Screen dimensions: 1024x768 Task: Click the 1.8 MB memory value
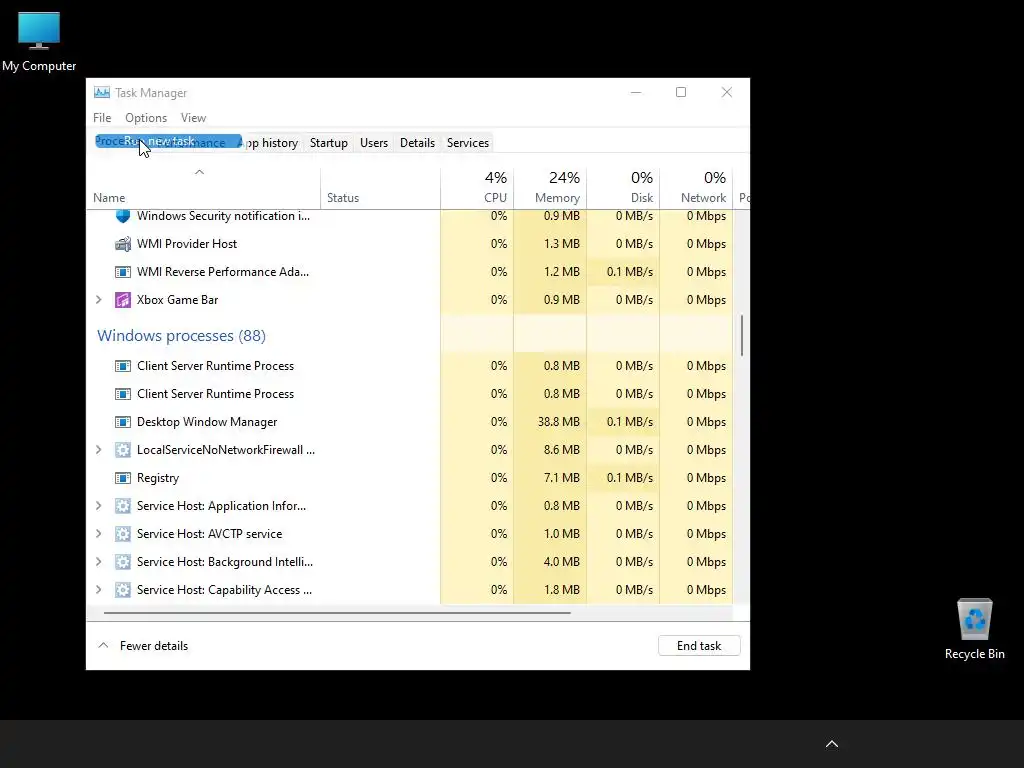[x=562, y=591]
